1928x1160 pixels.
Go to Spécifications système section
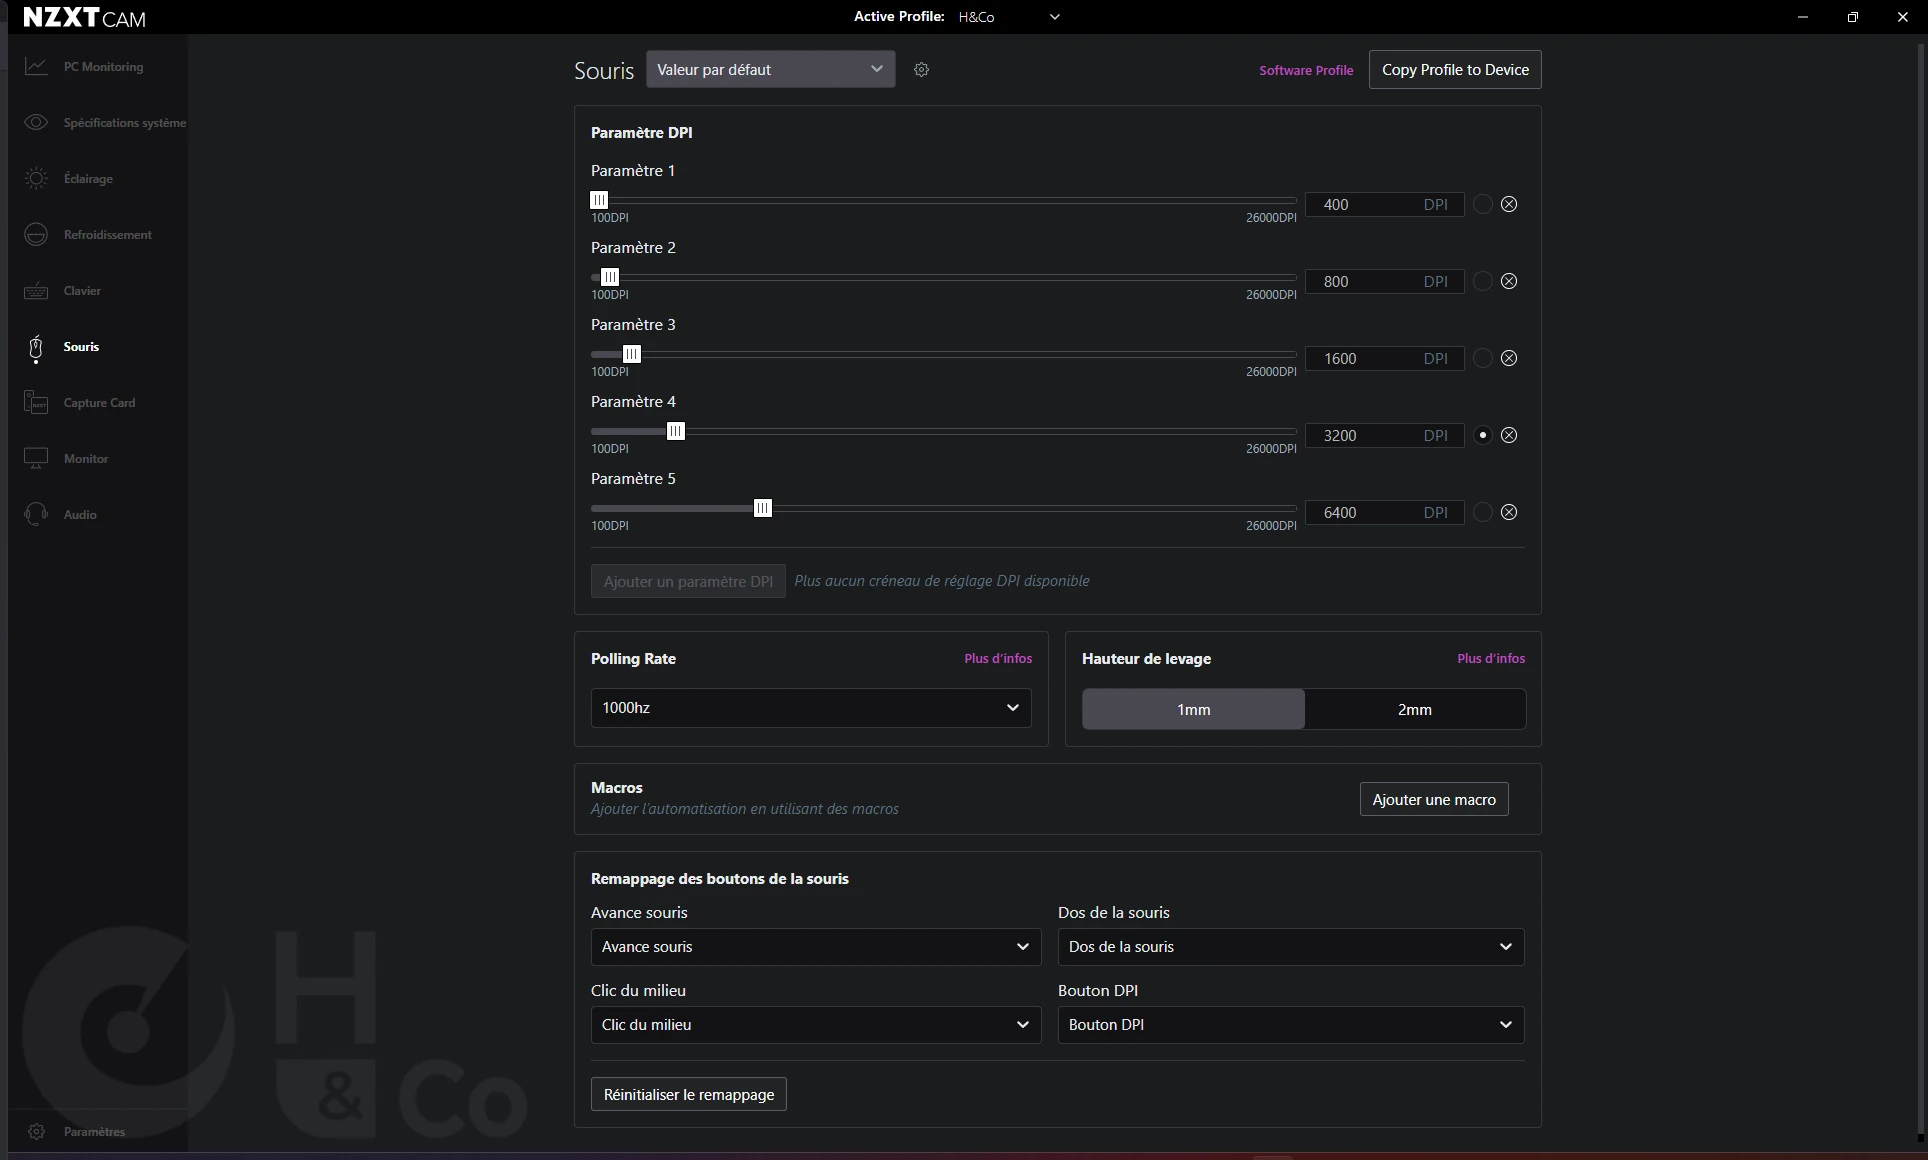[125, 122]
